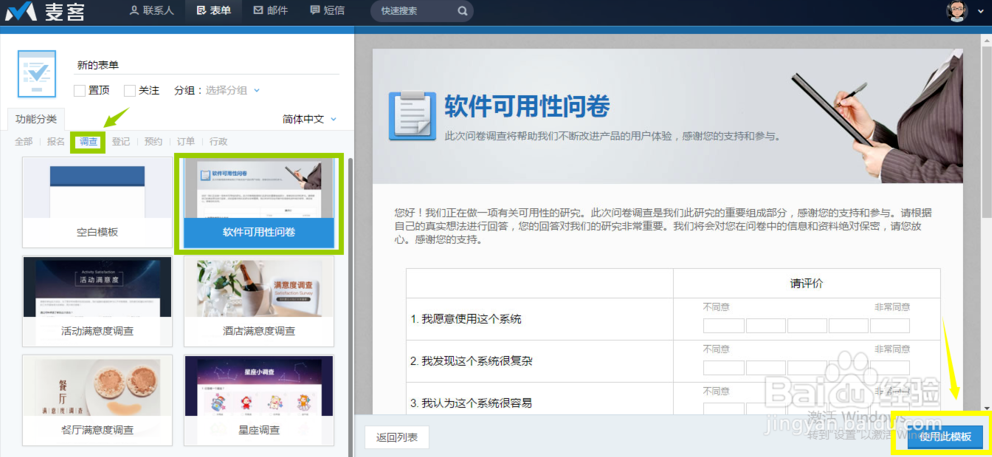Enable the 置顶 checkbox

point(80,91)
